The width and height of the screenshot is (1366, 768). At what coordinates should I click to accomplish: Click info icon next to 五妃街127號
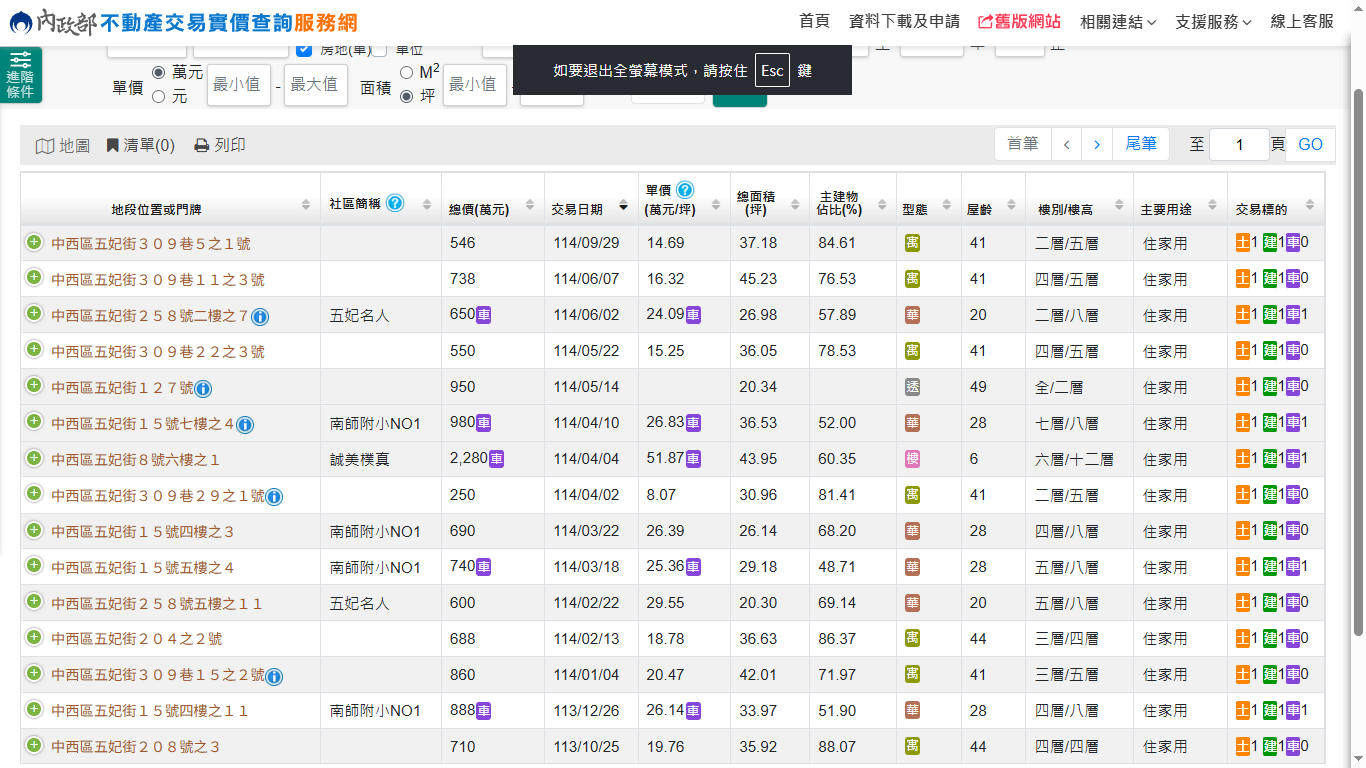(x=203, y=389)
